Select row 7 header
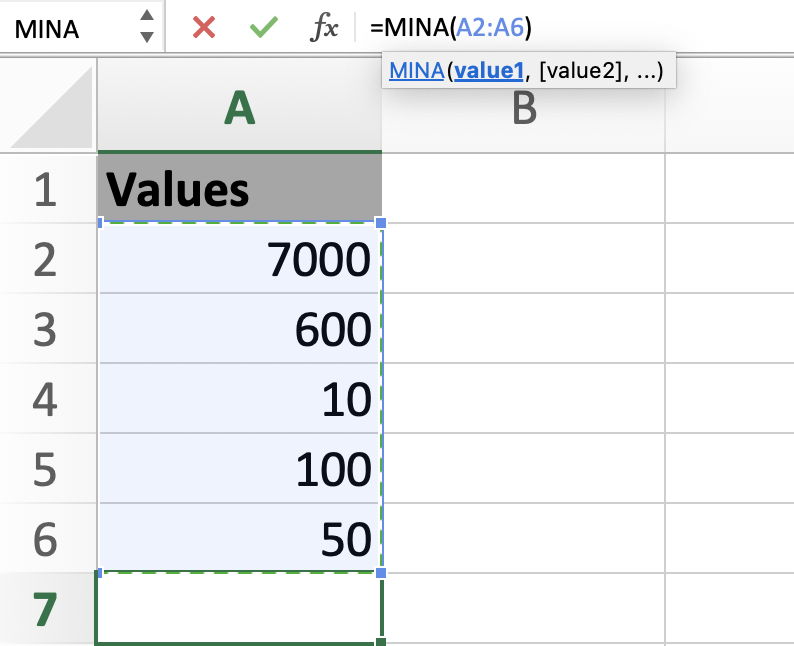794x646 pixels. pyautogui.click(x=46, y=609)
